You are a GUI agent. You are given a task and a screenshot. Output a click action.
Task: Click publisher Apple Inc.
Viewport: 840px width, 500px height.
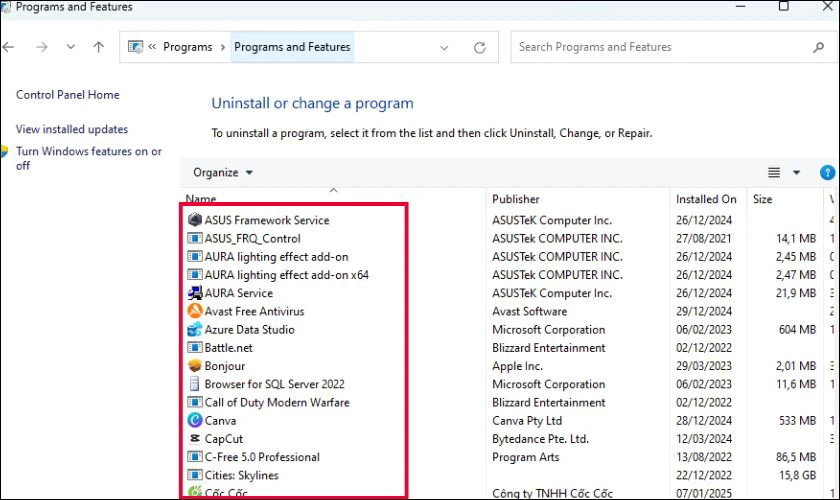tap(518, 366)
